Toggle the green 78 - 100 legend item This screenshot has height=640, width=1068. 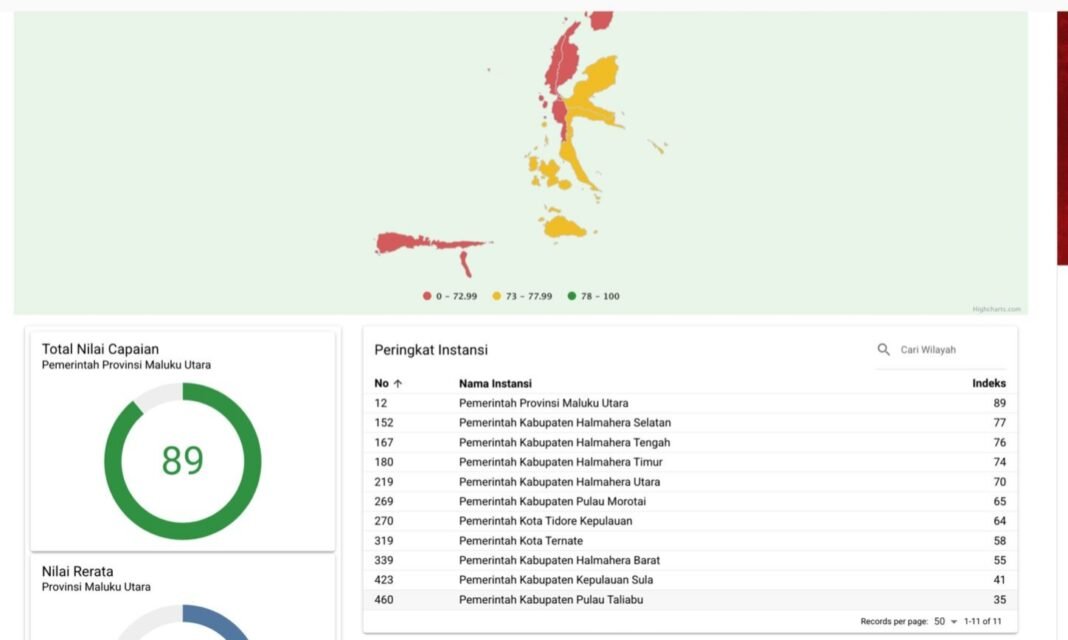click(x=593, y=296)
